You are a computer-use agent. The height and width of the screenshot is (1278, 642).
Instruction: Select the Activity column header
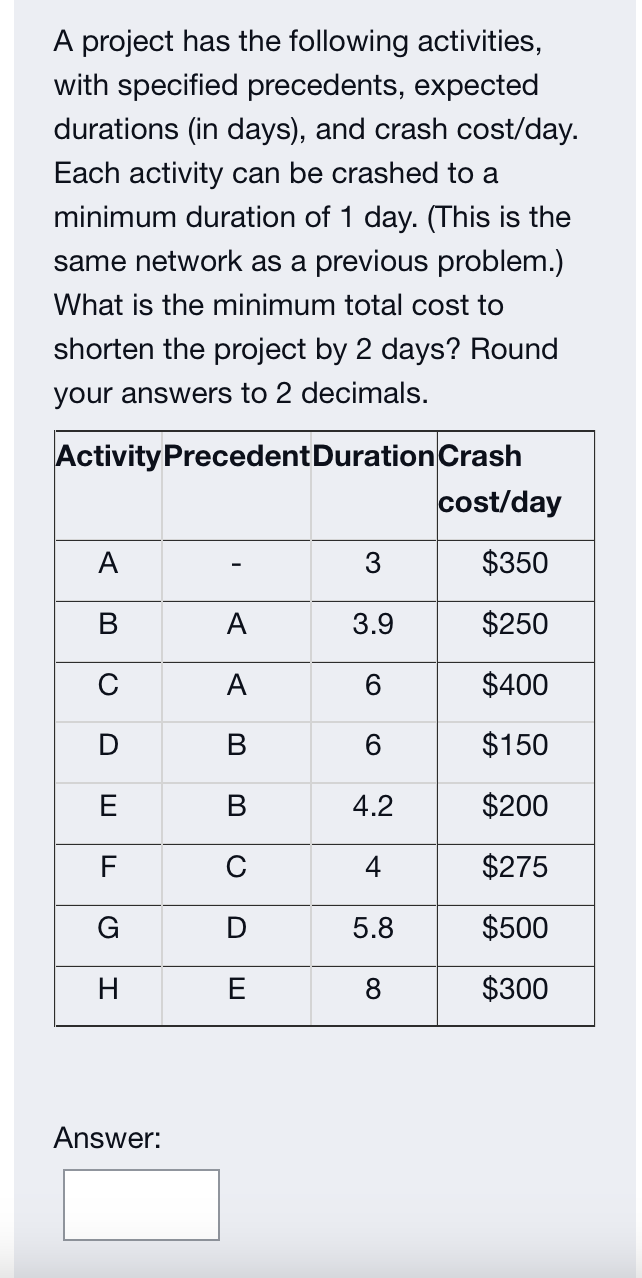tap(105, 456)
